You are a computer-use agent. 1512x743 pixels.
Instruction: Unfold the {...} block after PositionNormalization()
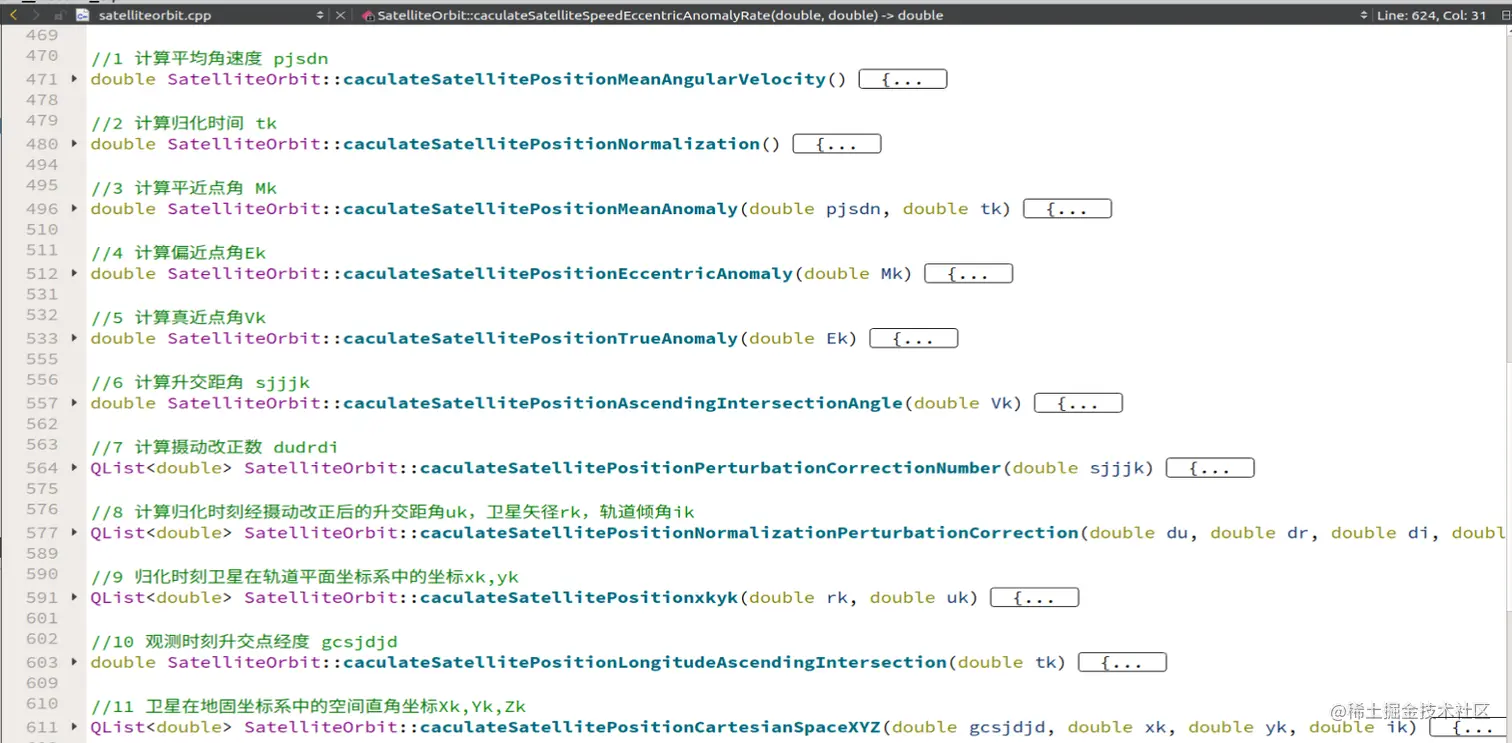tap(837, 144)
